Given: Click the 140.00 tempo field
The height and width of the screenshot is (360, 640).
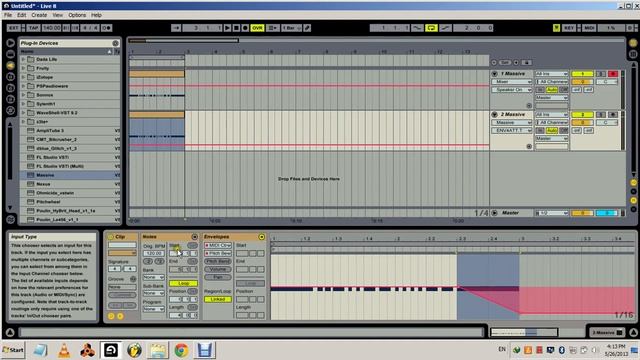Looking at the screenshot, I should [51, 28].
